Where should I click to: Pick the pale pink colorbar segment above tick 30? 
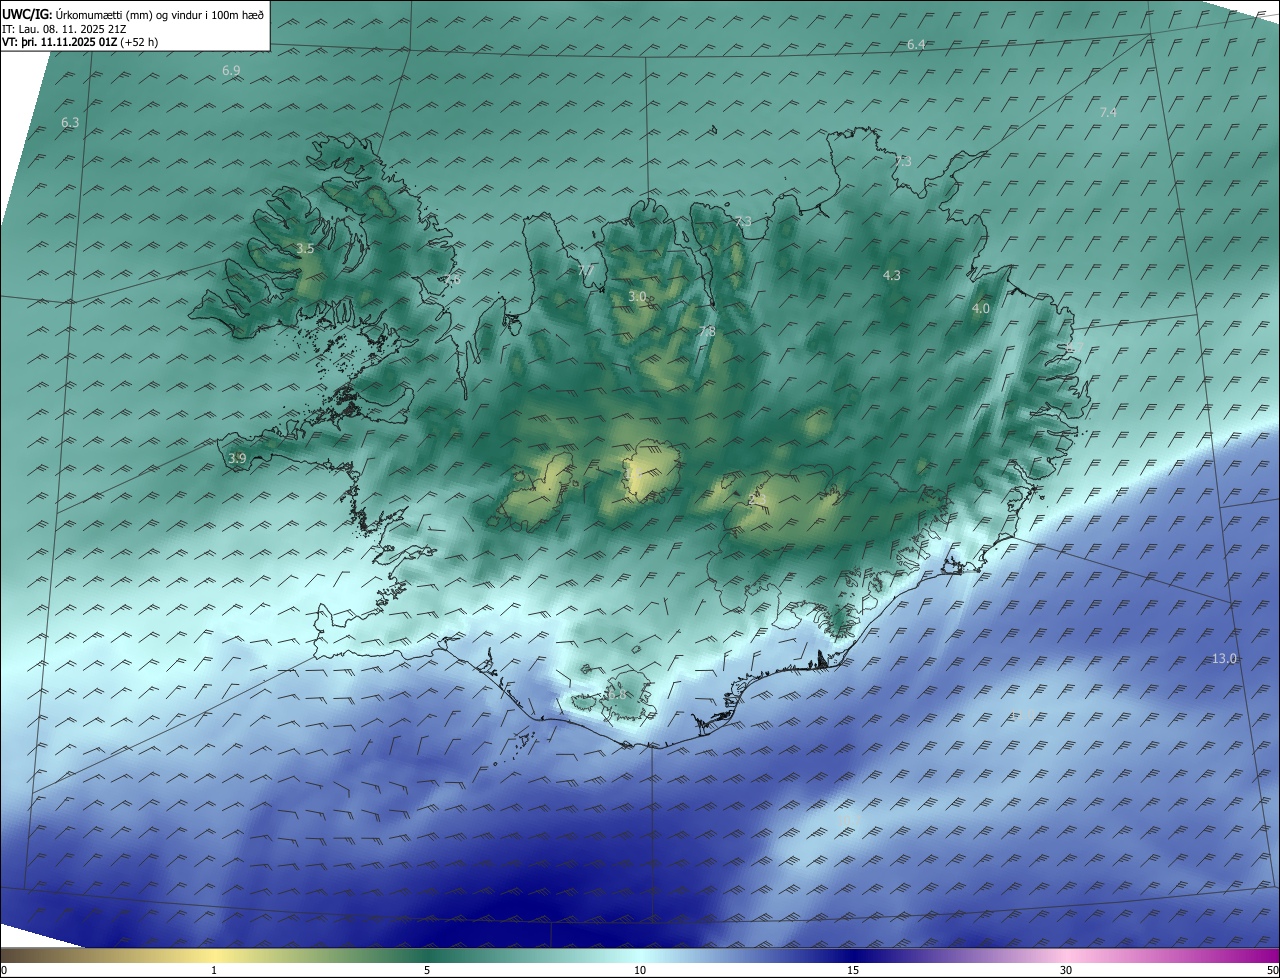(1066, 956)
